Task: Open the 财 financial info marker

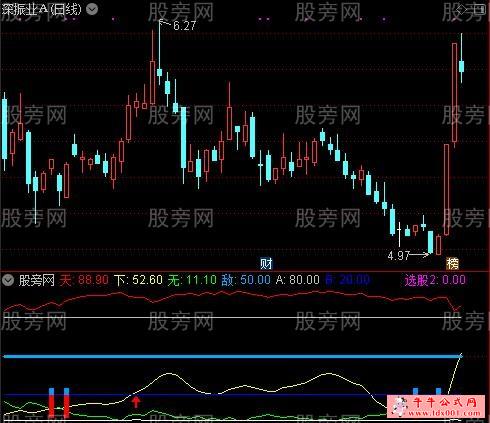Action: [x=266, y=264]
